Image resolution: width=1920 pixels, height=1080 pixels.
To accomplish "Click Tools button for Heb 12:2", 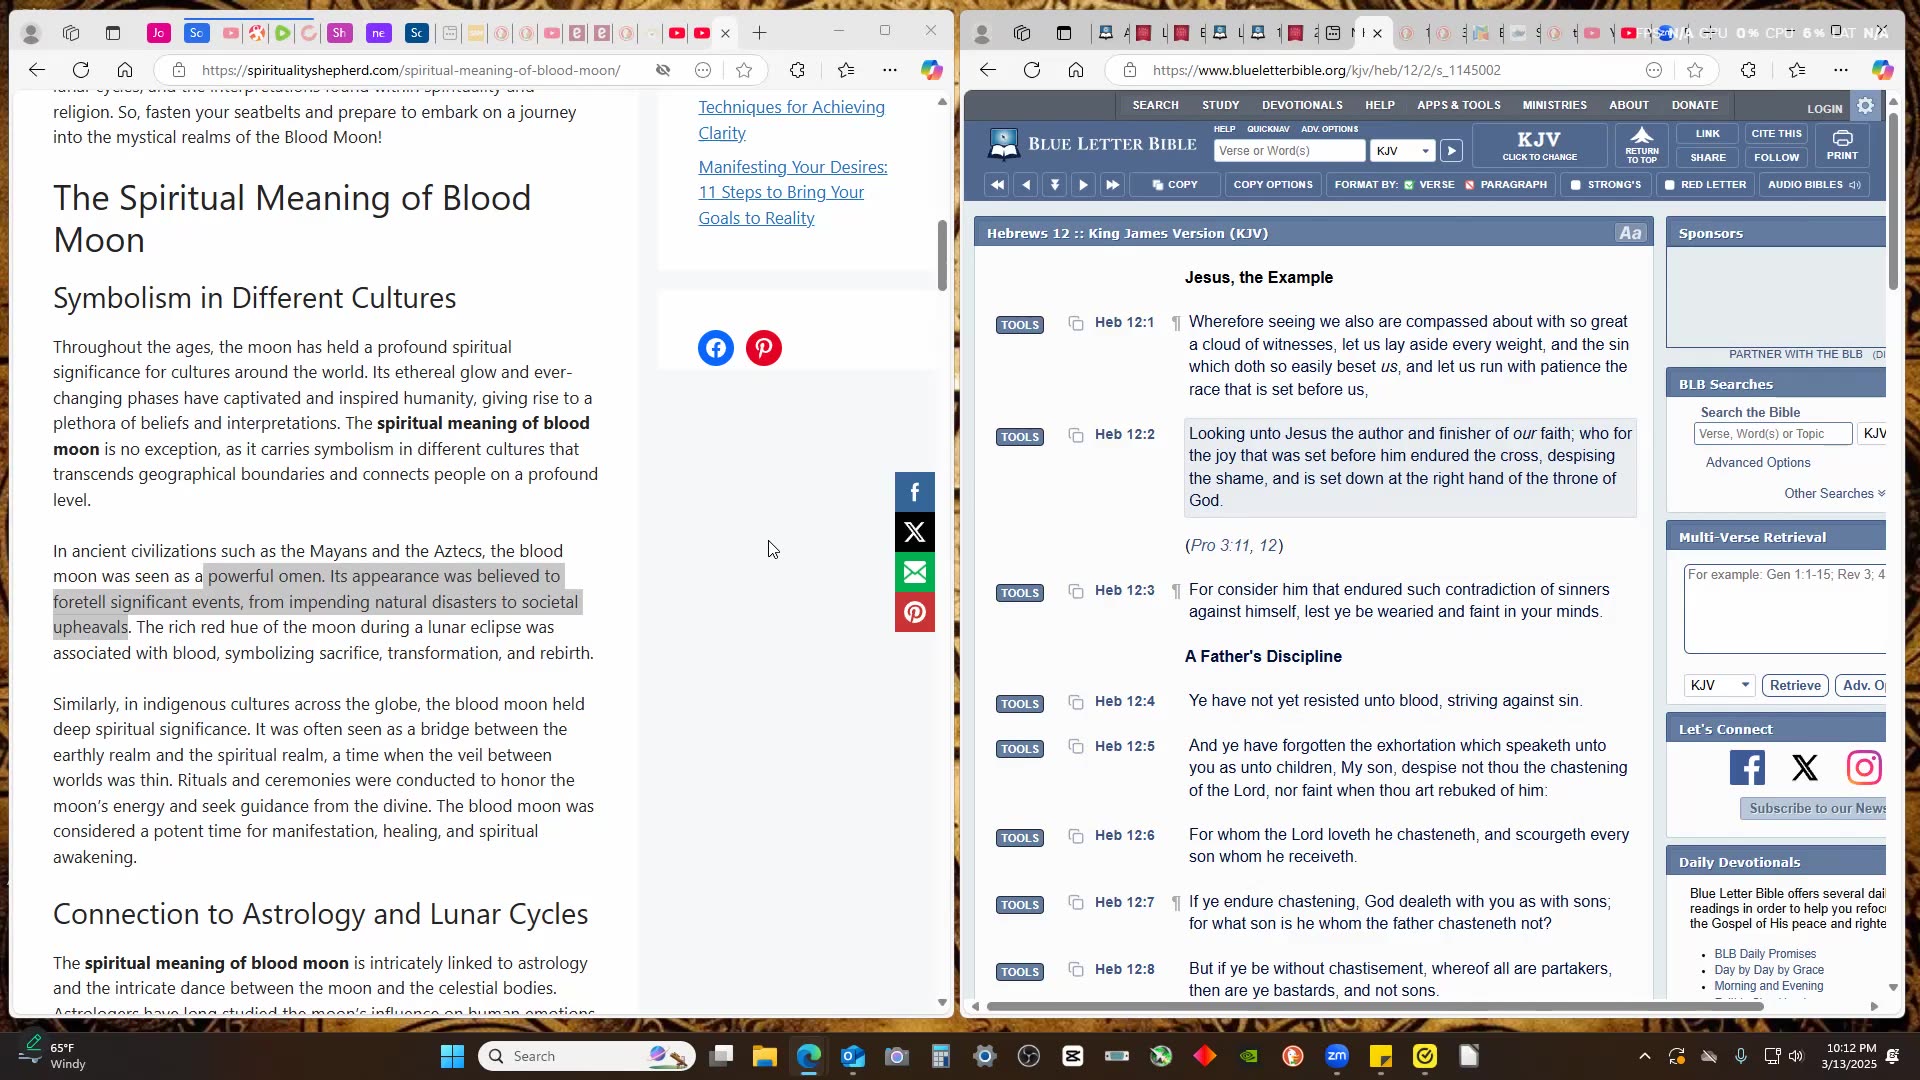I will [1019, 437].
